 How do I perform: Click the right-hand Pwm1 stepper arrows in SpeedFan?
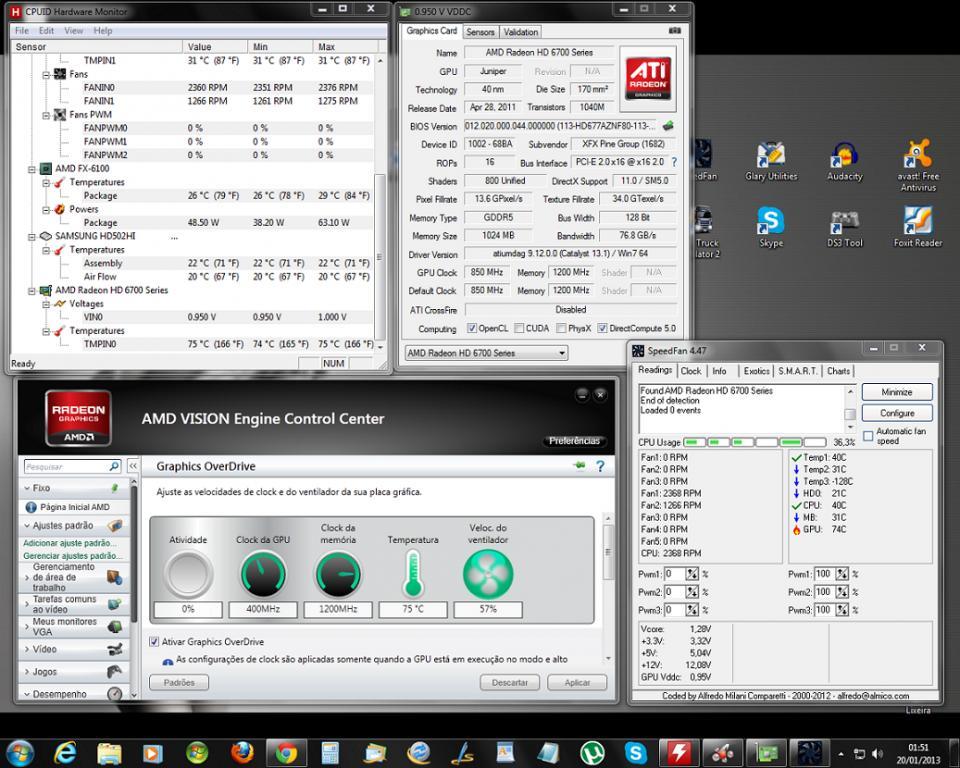click(842, 574)
